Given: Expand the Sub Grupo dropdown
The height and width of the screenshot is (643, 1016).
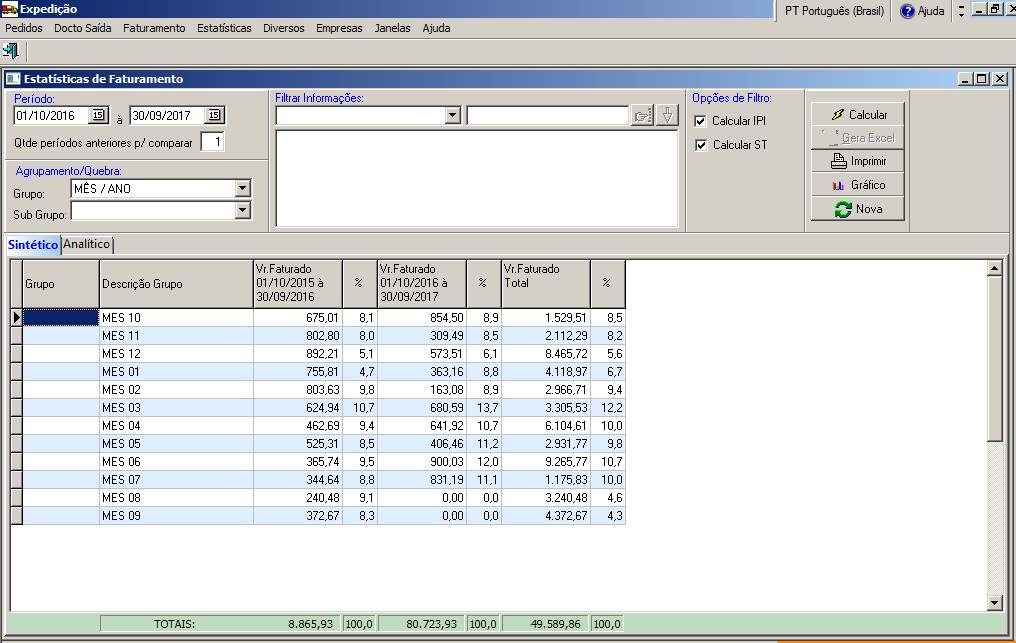Looking at the screenshot, I should (242, 210).
